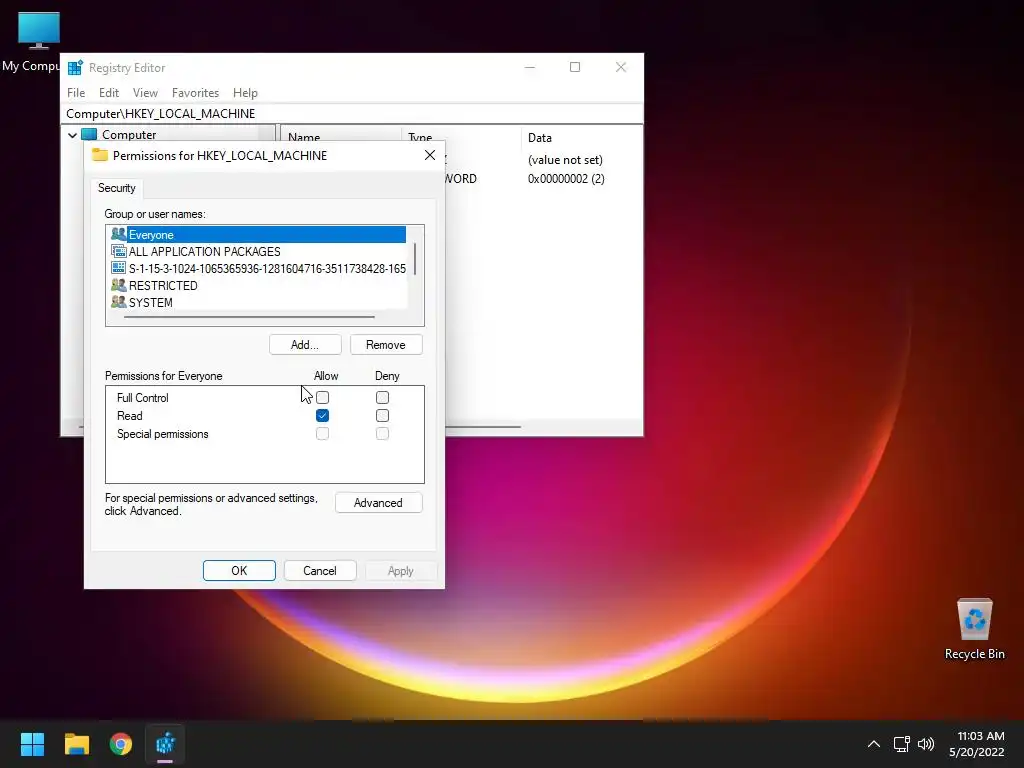Screen dimensions: 1024x768
Task: Collapse the Computer tree node
Action: click(x=72, y=135)
